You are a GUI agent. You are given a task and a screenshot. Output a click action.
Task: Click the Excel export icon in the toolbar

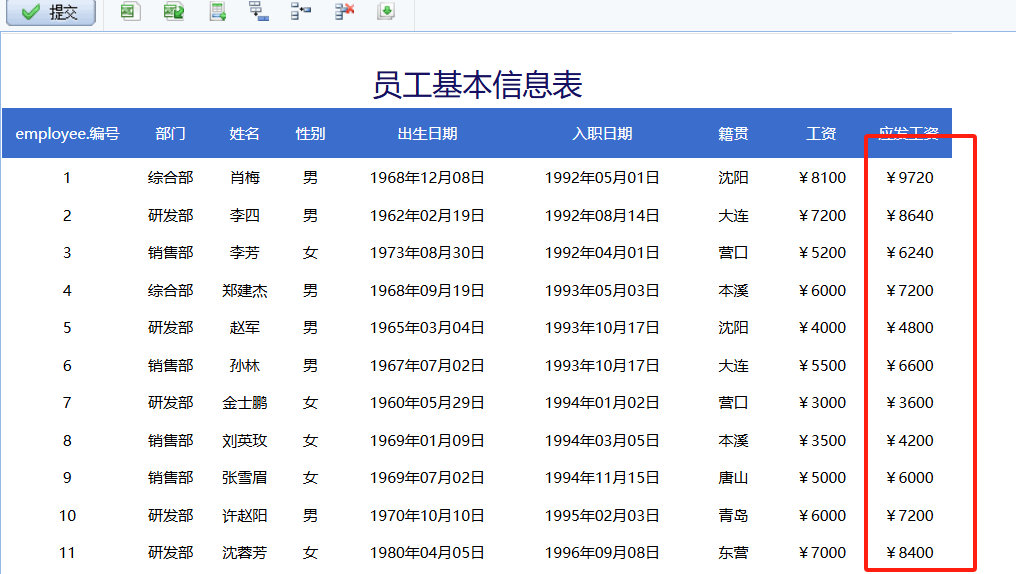click(129, 12)
